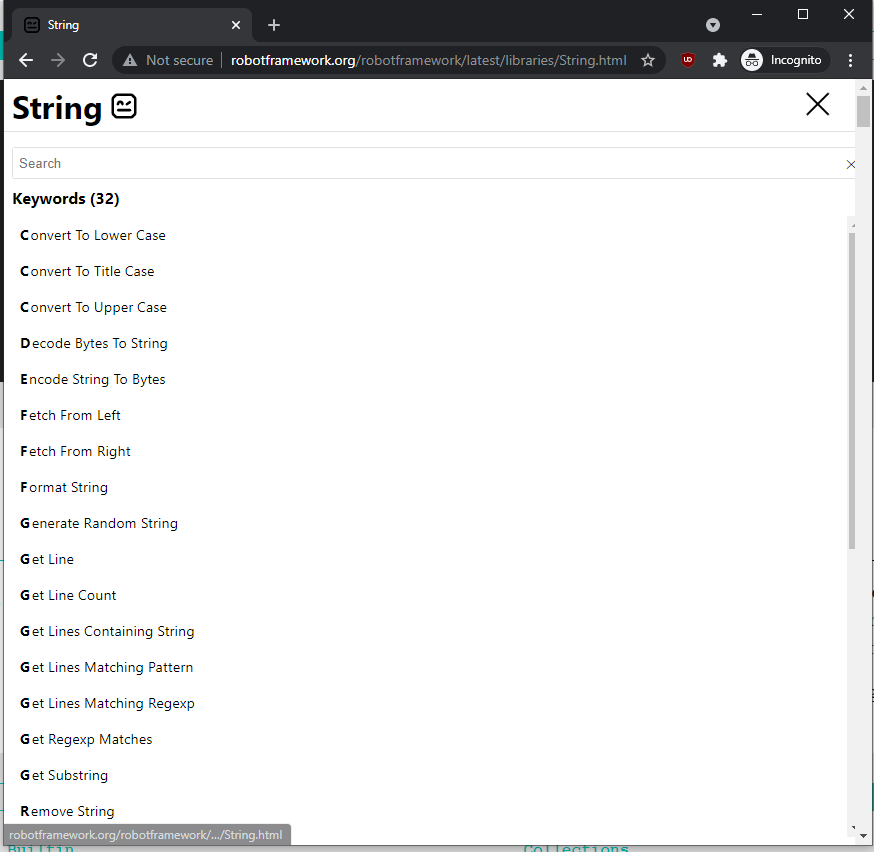
Task: Open the Extensions puzzle icon
Action: pyautogui.click(x=720, y=60)
